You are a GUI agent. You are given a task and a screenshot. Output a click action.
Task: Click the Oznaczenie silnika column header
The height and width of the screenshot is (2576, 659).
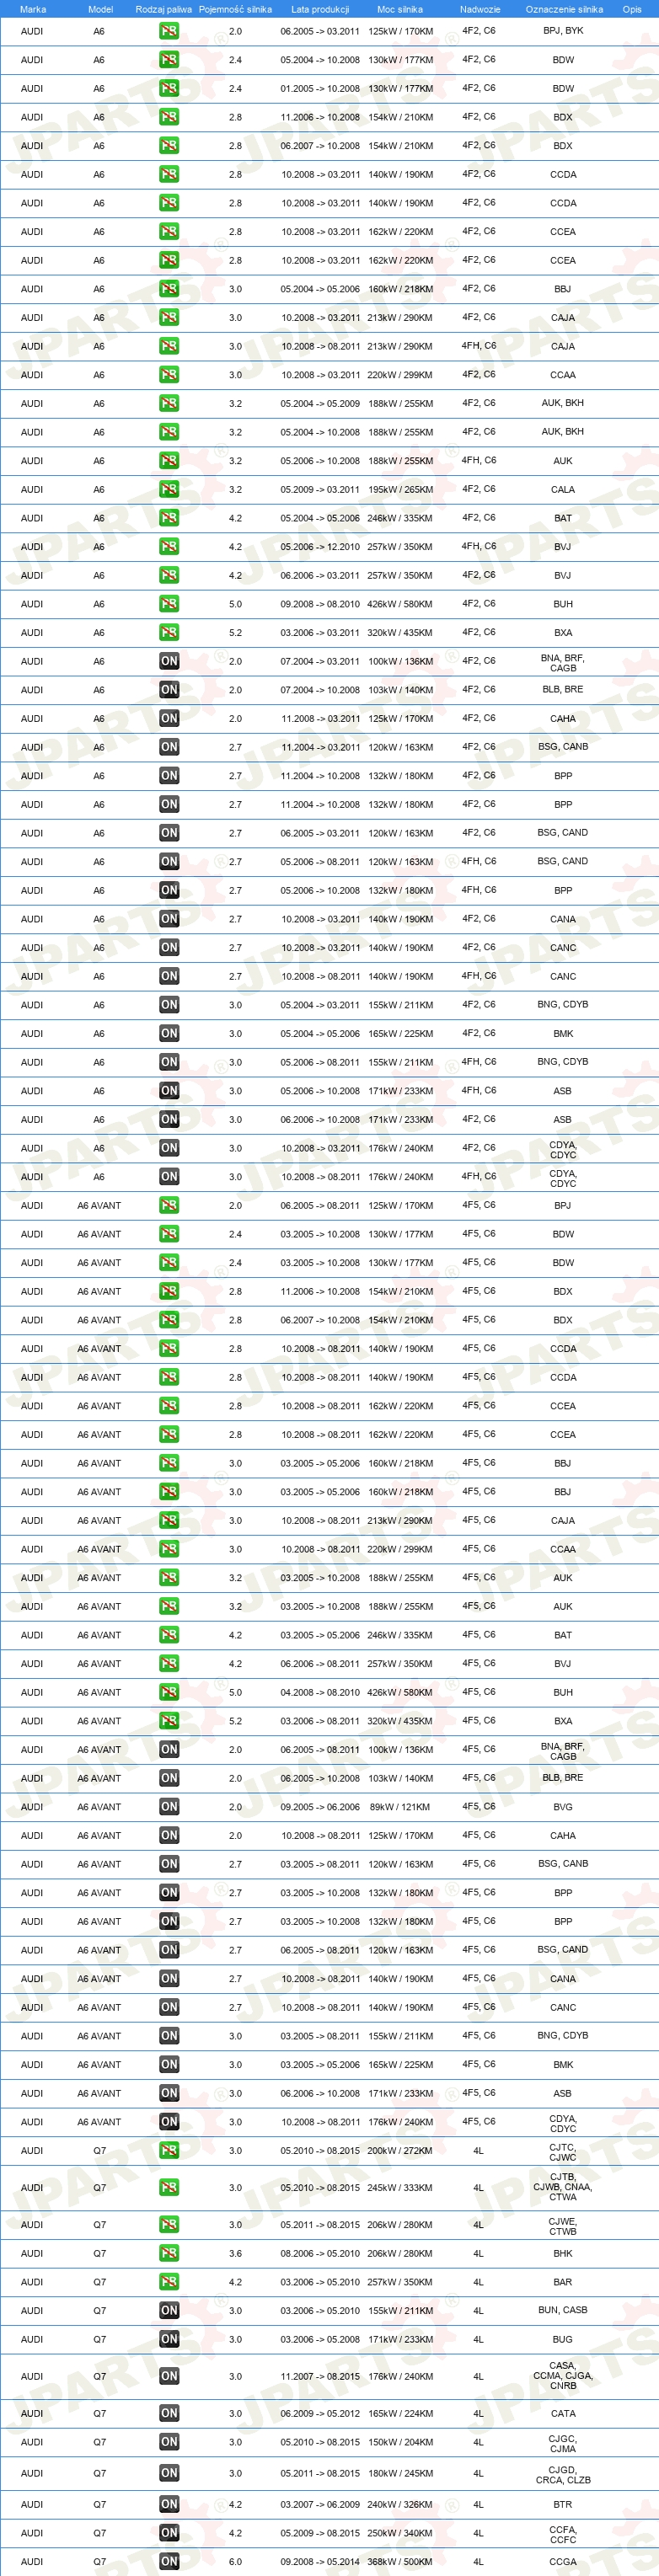pos(564,9)
